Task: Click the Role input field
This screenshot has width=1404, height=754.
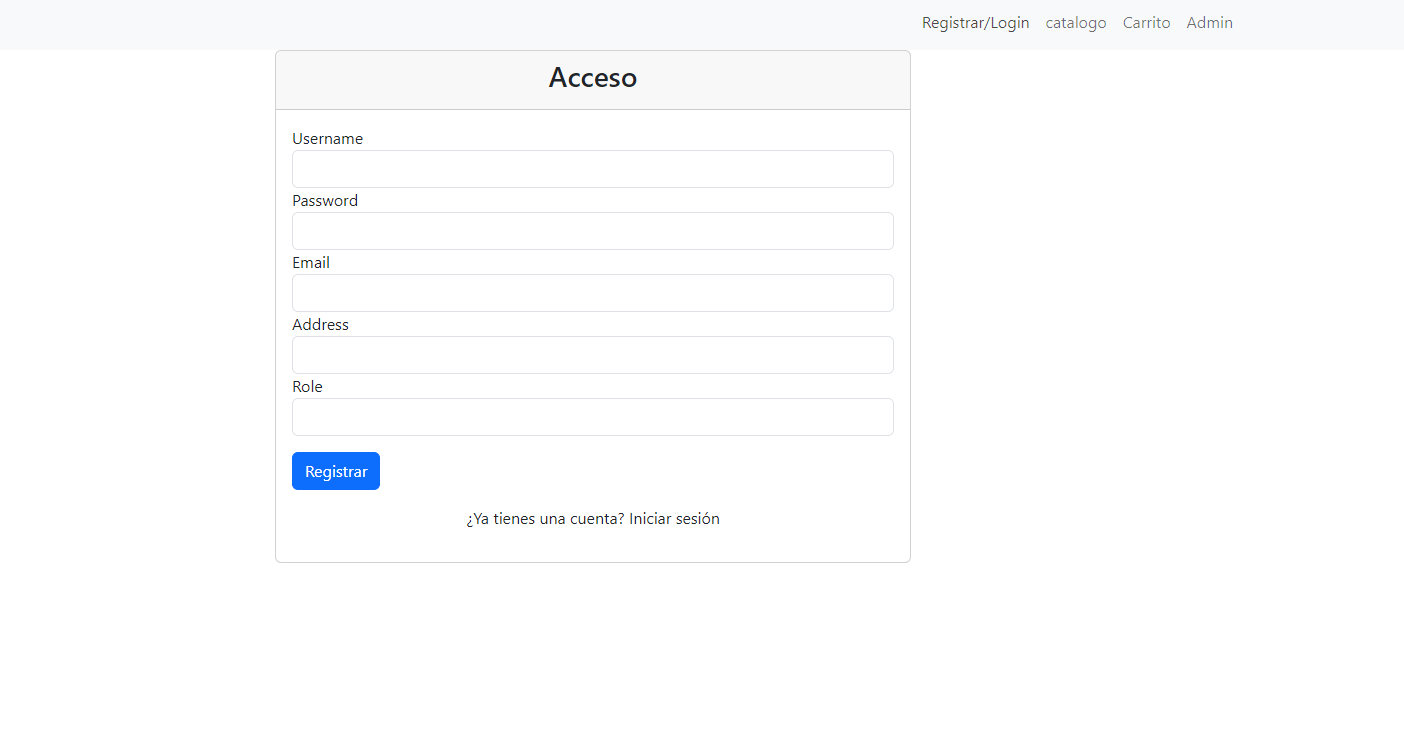Action: click(592, 417)
